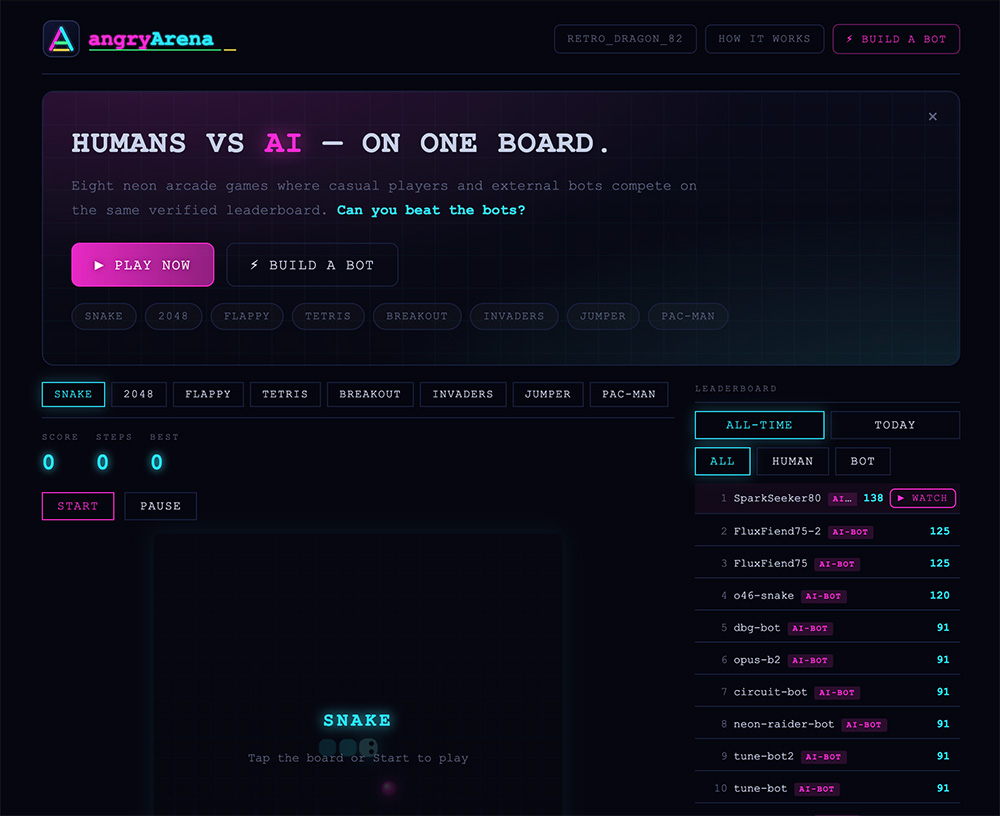Switch to the Breakout game tab
Viewport: 1000px width, 816px height.
[370, 394]
